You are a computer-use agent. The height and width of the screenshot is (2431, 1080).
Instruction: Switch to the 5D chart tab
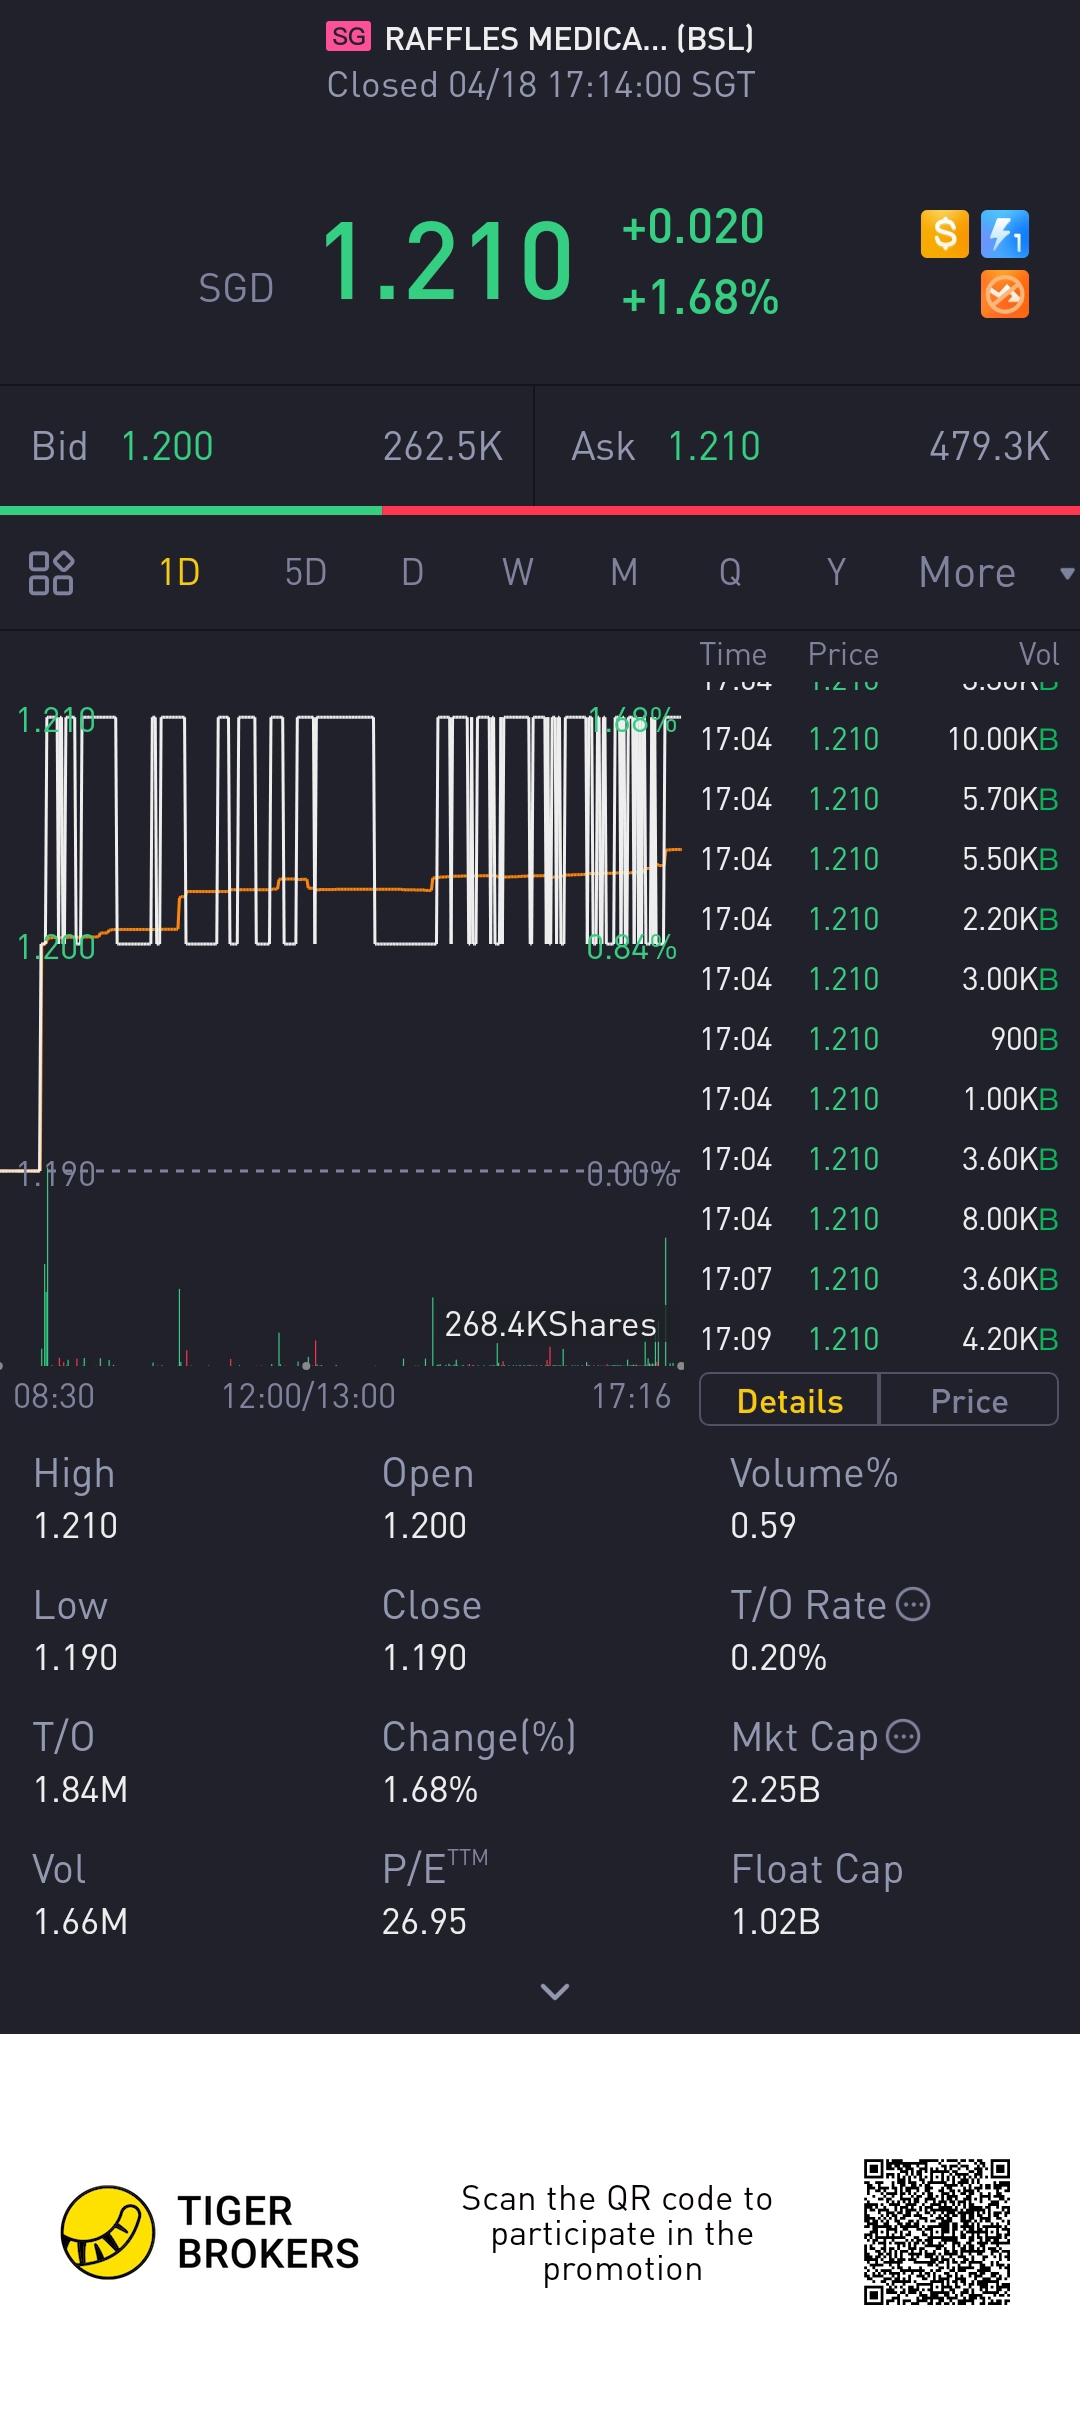(306, 573)
